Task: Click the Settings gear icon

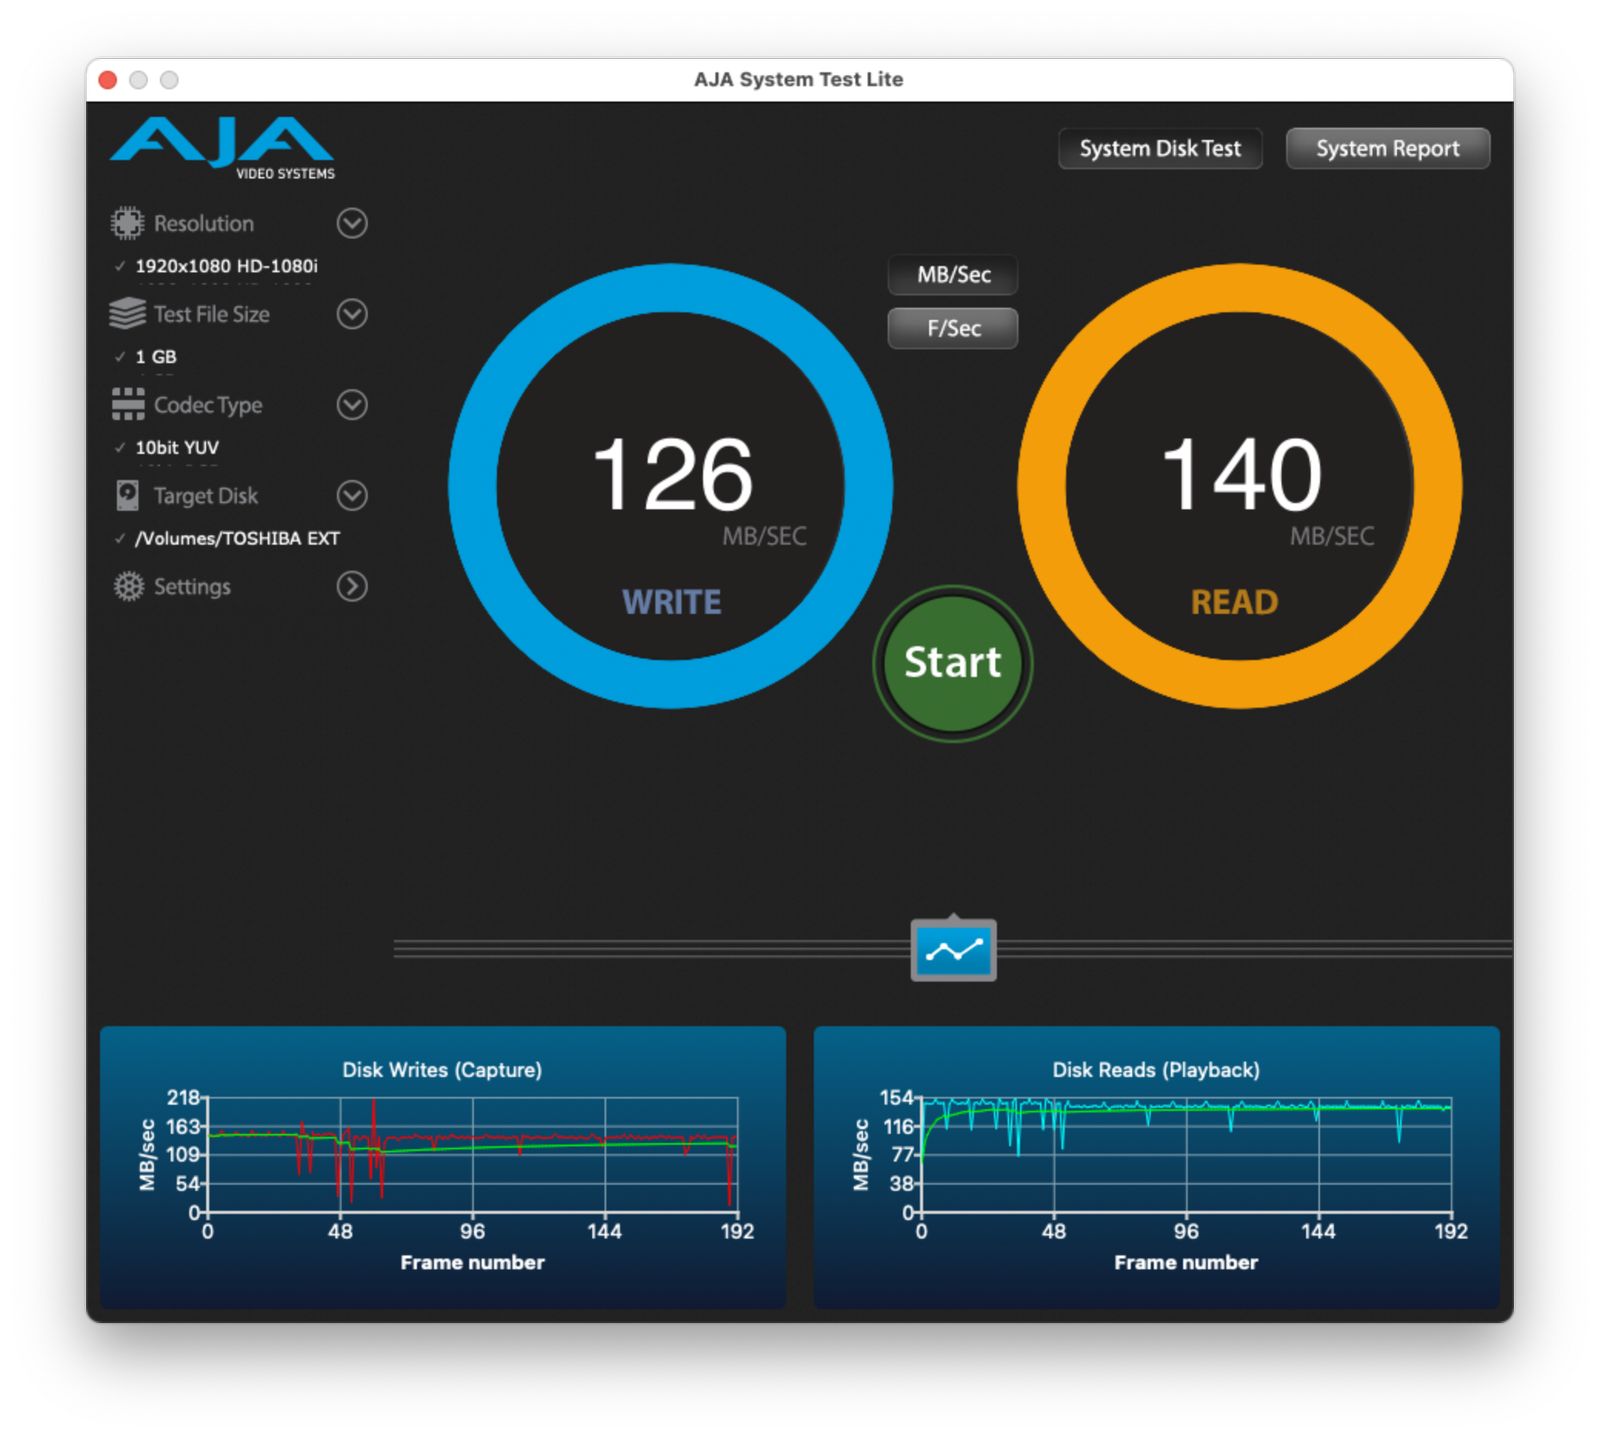Action: 128,586
